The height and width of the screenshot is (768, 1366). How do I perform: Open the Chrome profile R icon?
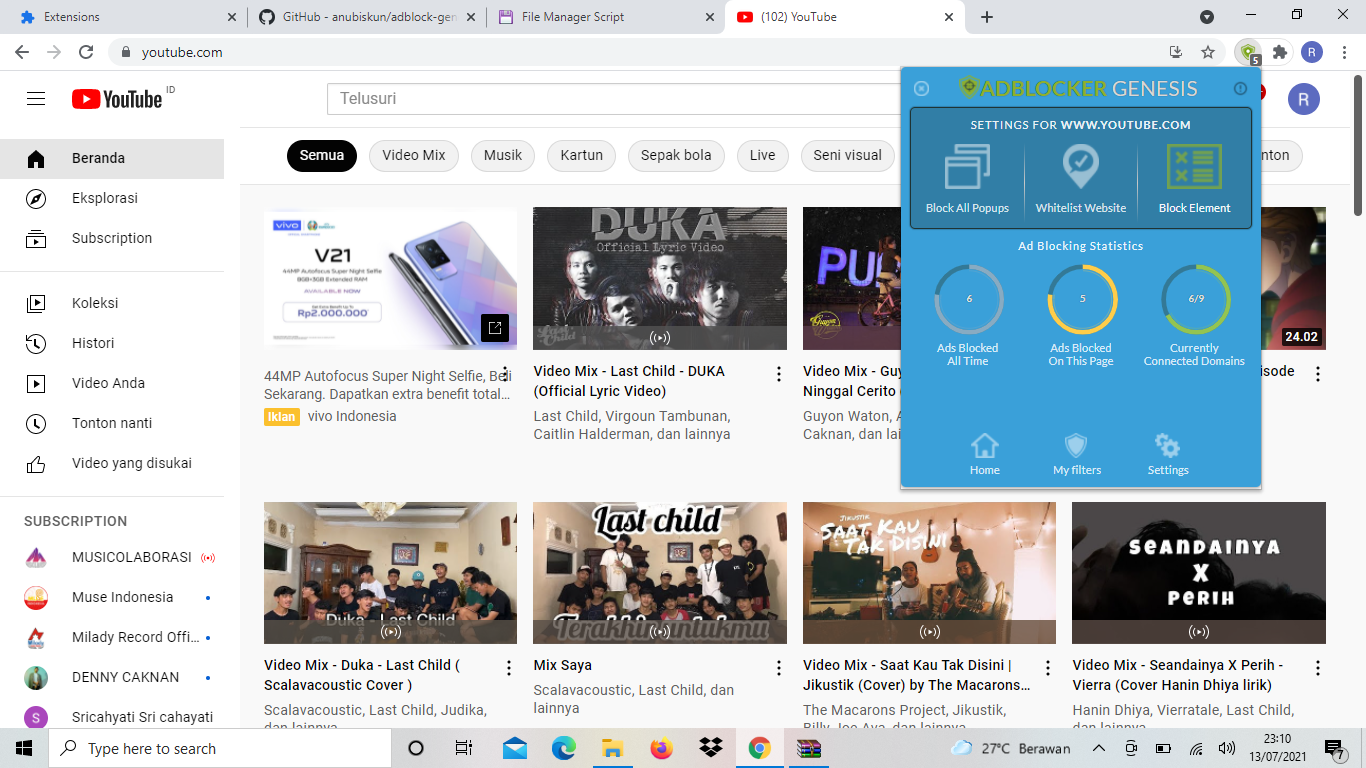(x=1312, y=52)
